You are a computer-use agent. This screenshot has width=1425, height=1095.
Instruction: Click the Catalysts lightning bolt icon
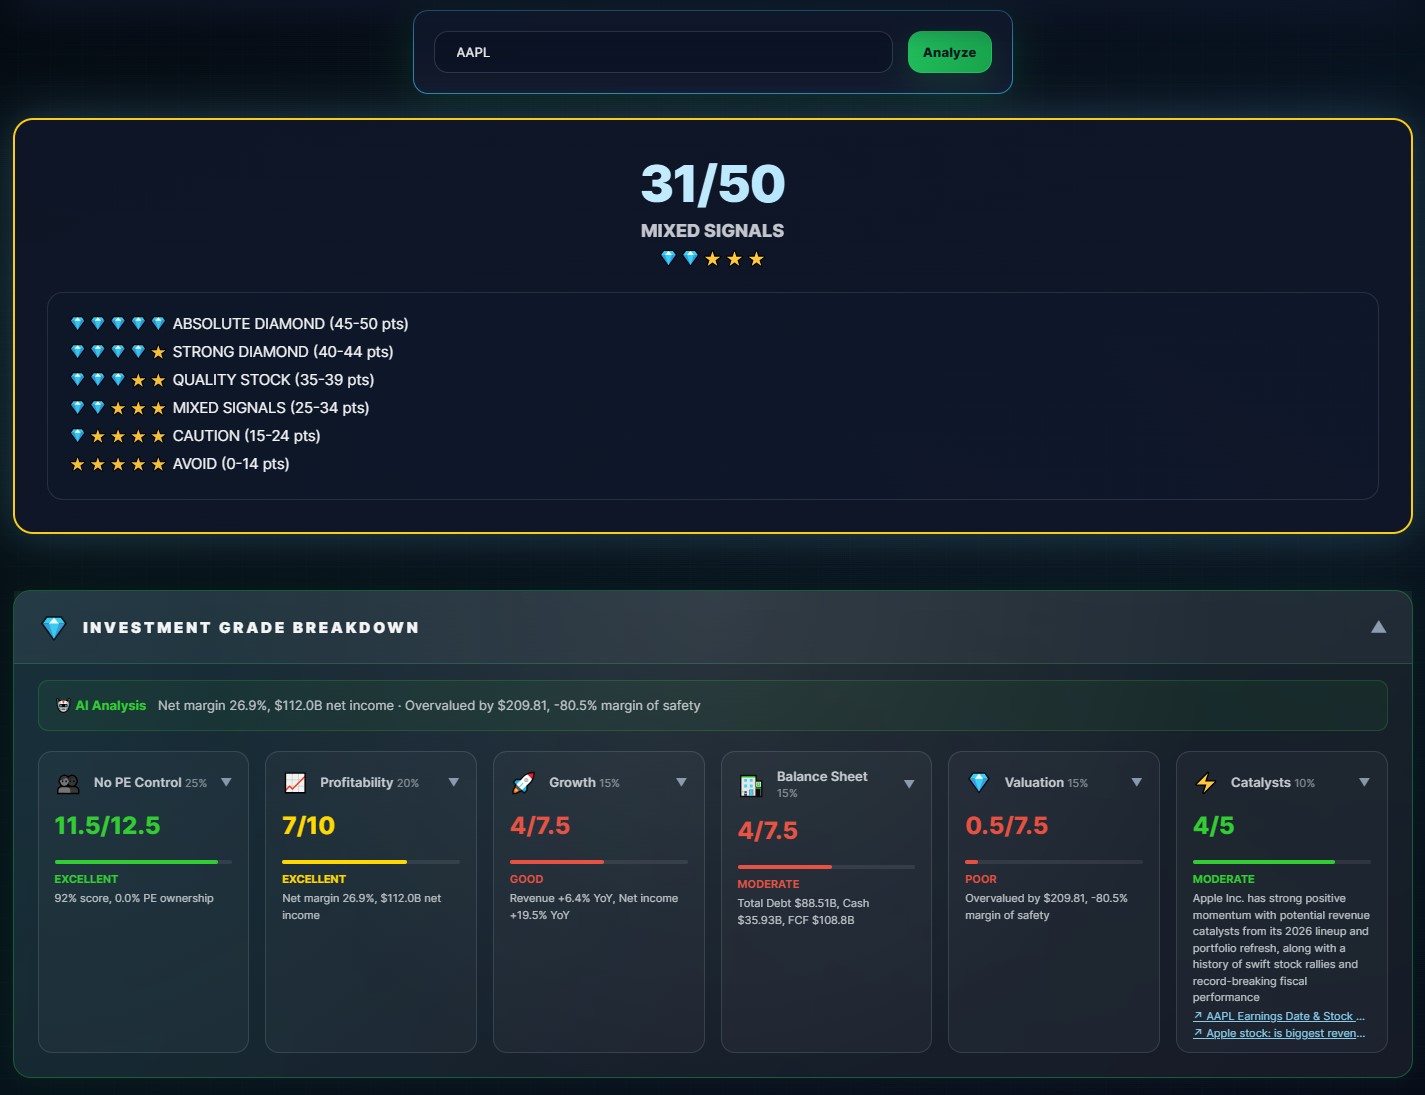(x=1206, y=783)
